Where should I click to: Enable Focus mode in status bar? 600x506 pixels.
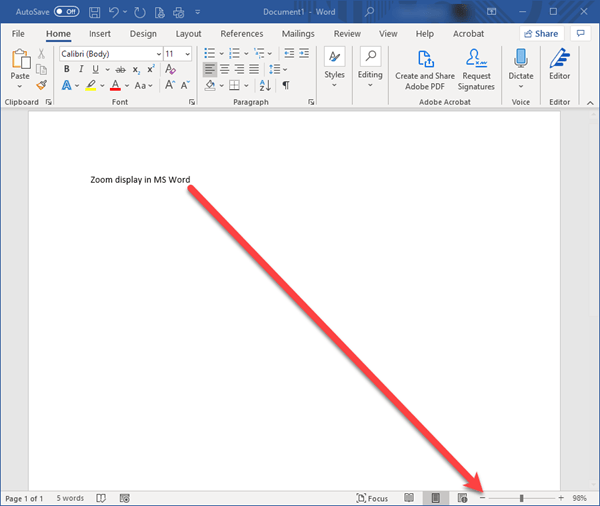(372, 498)
